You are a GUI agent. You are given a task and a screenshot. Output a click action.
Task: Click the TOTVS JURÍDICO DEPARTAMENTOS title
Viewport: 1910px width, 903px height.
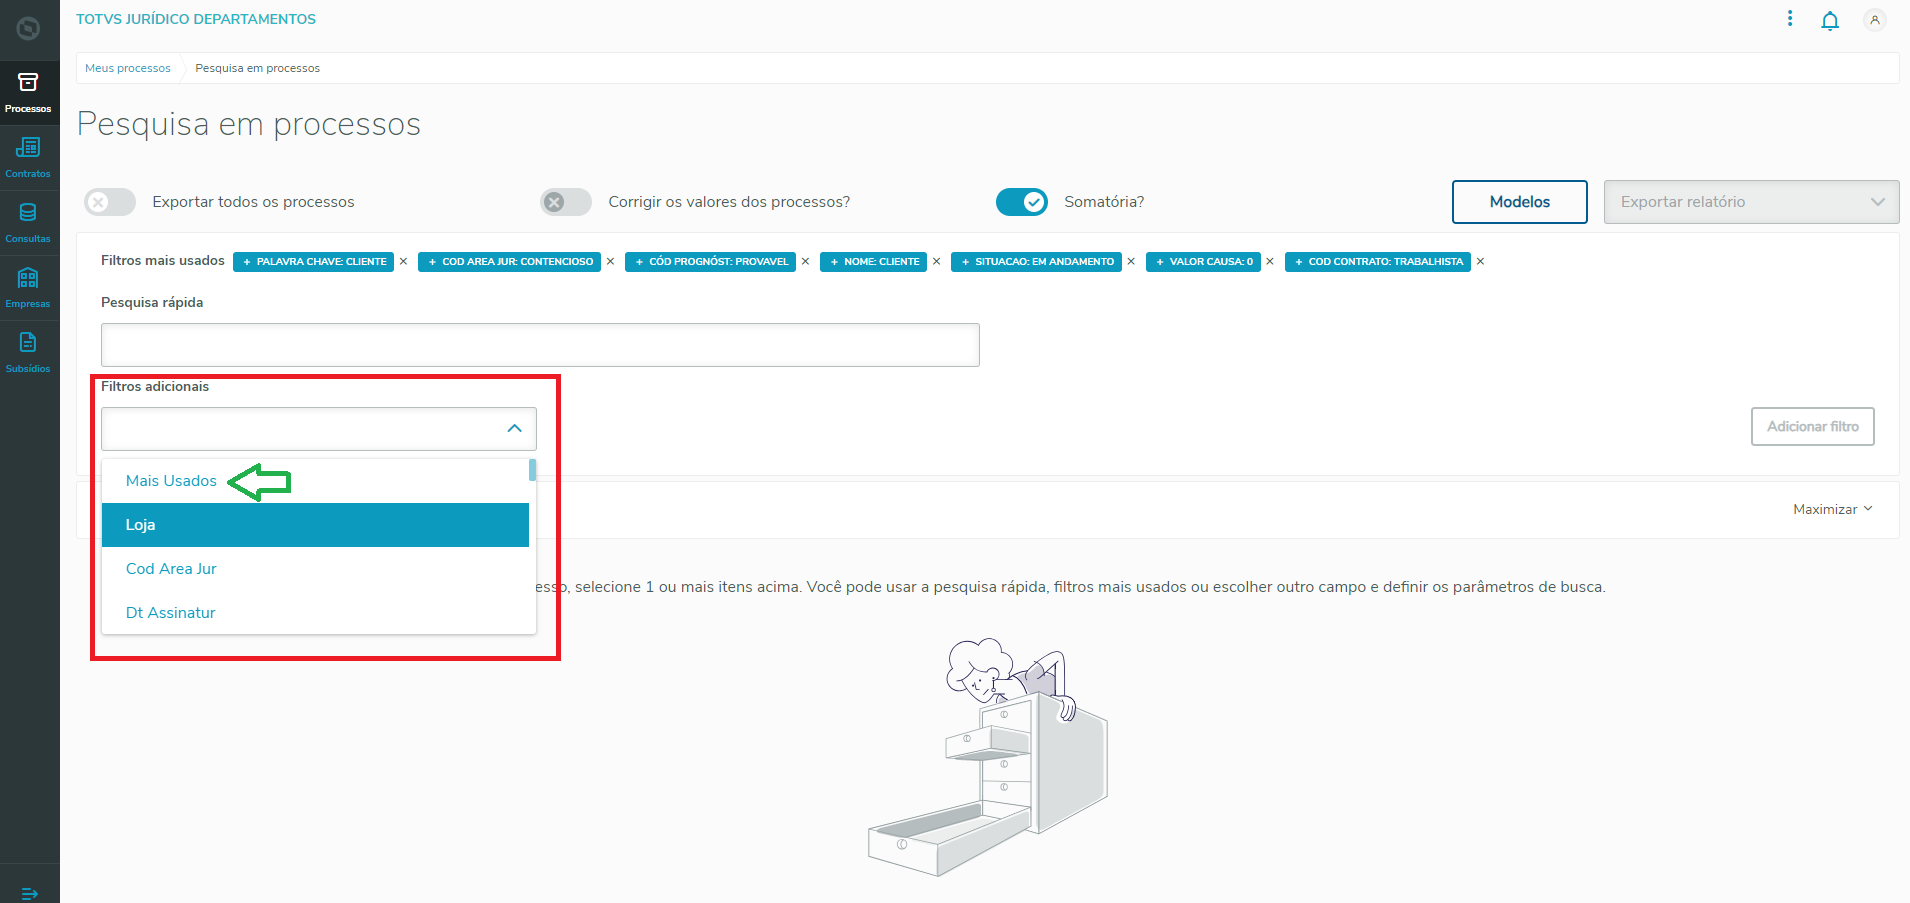[196, 19]
